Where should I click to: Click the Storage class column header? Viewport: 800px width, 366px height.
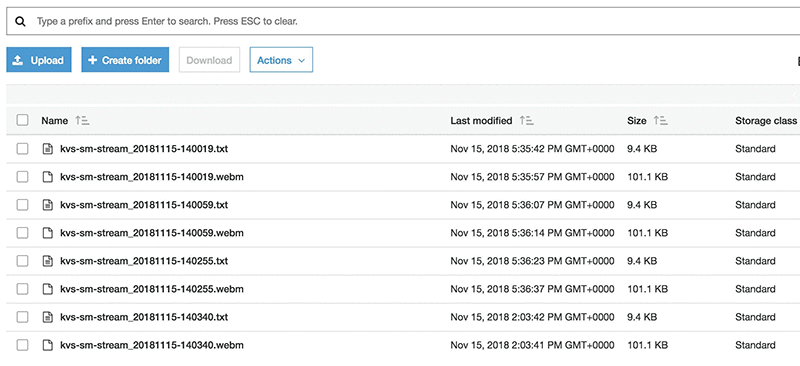[x=765, y=121]
